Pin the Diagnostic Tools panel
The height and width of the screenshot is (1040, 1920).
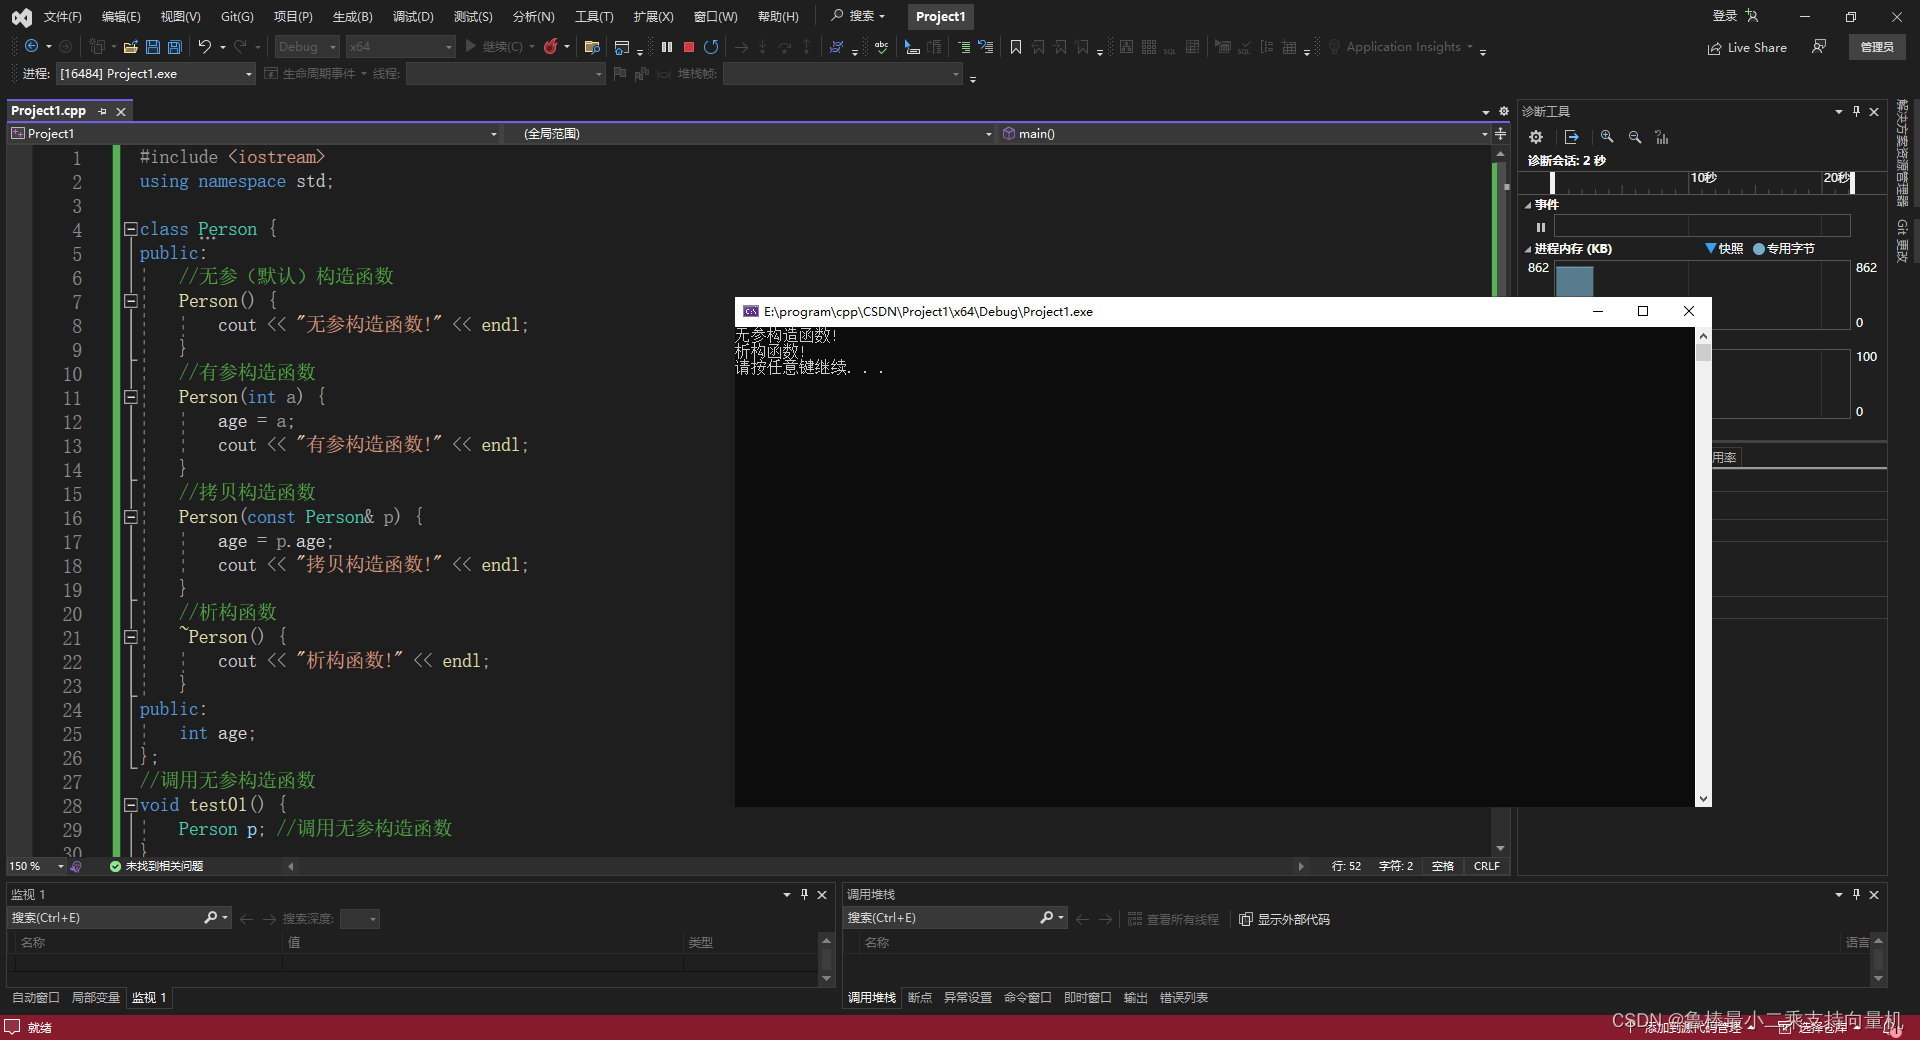pos(1856,111)
